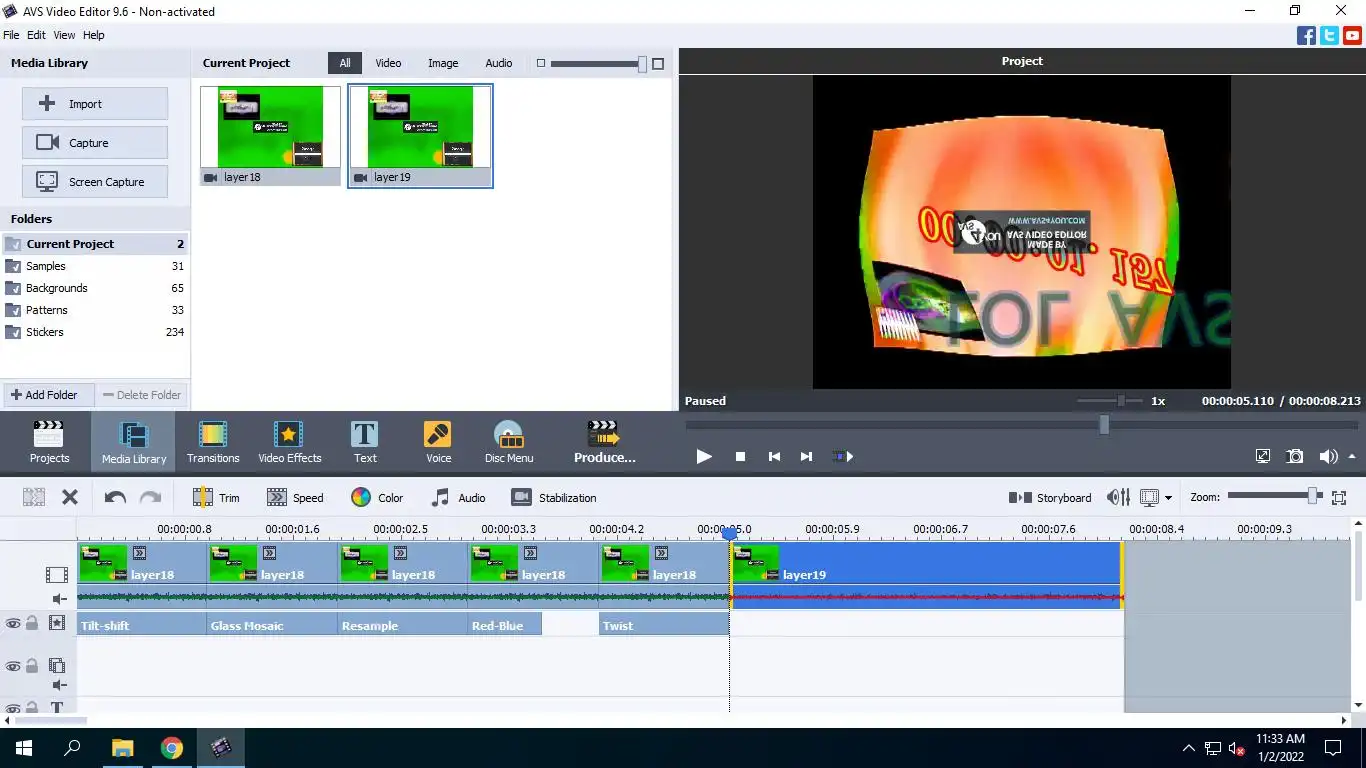1366x768 pixels.
Task: Lock the video effects track
Action: tap(32, 623)
